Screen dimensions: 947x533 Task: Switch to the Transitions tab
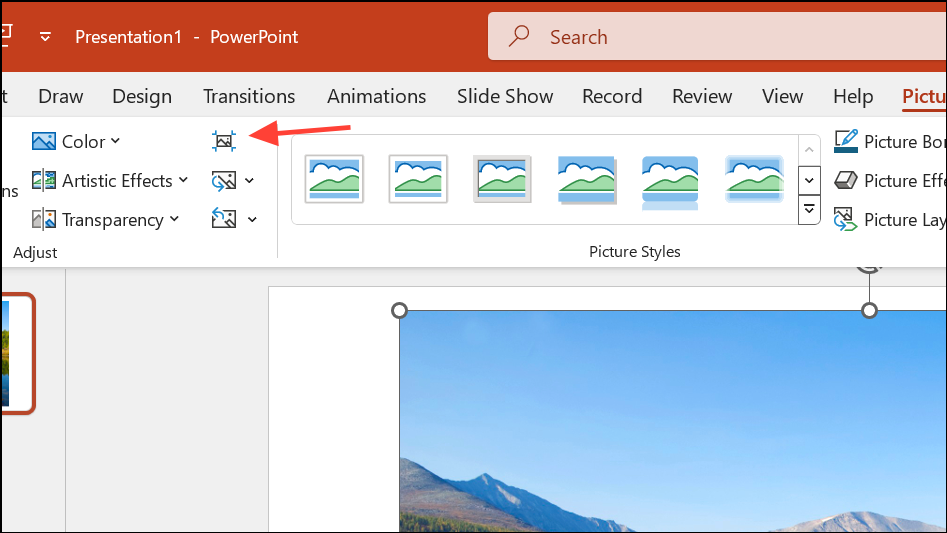249,96
